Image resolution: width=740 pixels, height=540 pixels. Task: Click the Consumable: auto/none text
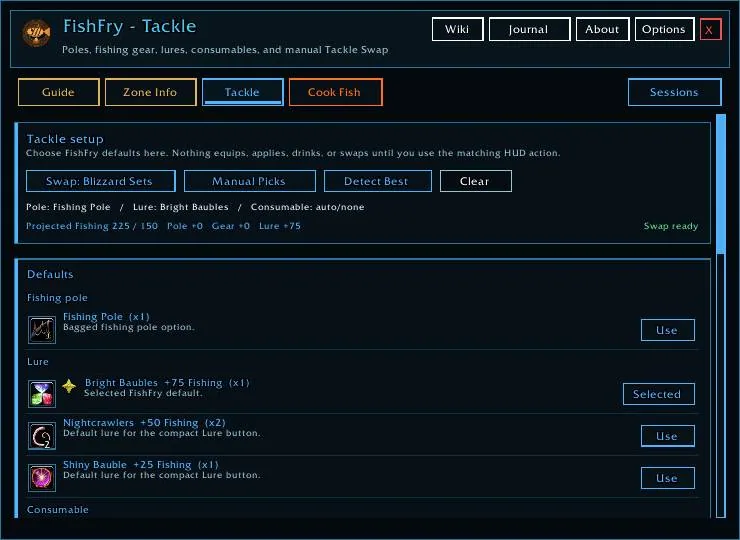[x=307, y=207]
